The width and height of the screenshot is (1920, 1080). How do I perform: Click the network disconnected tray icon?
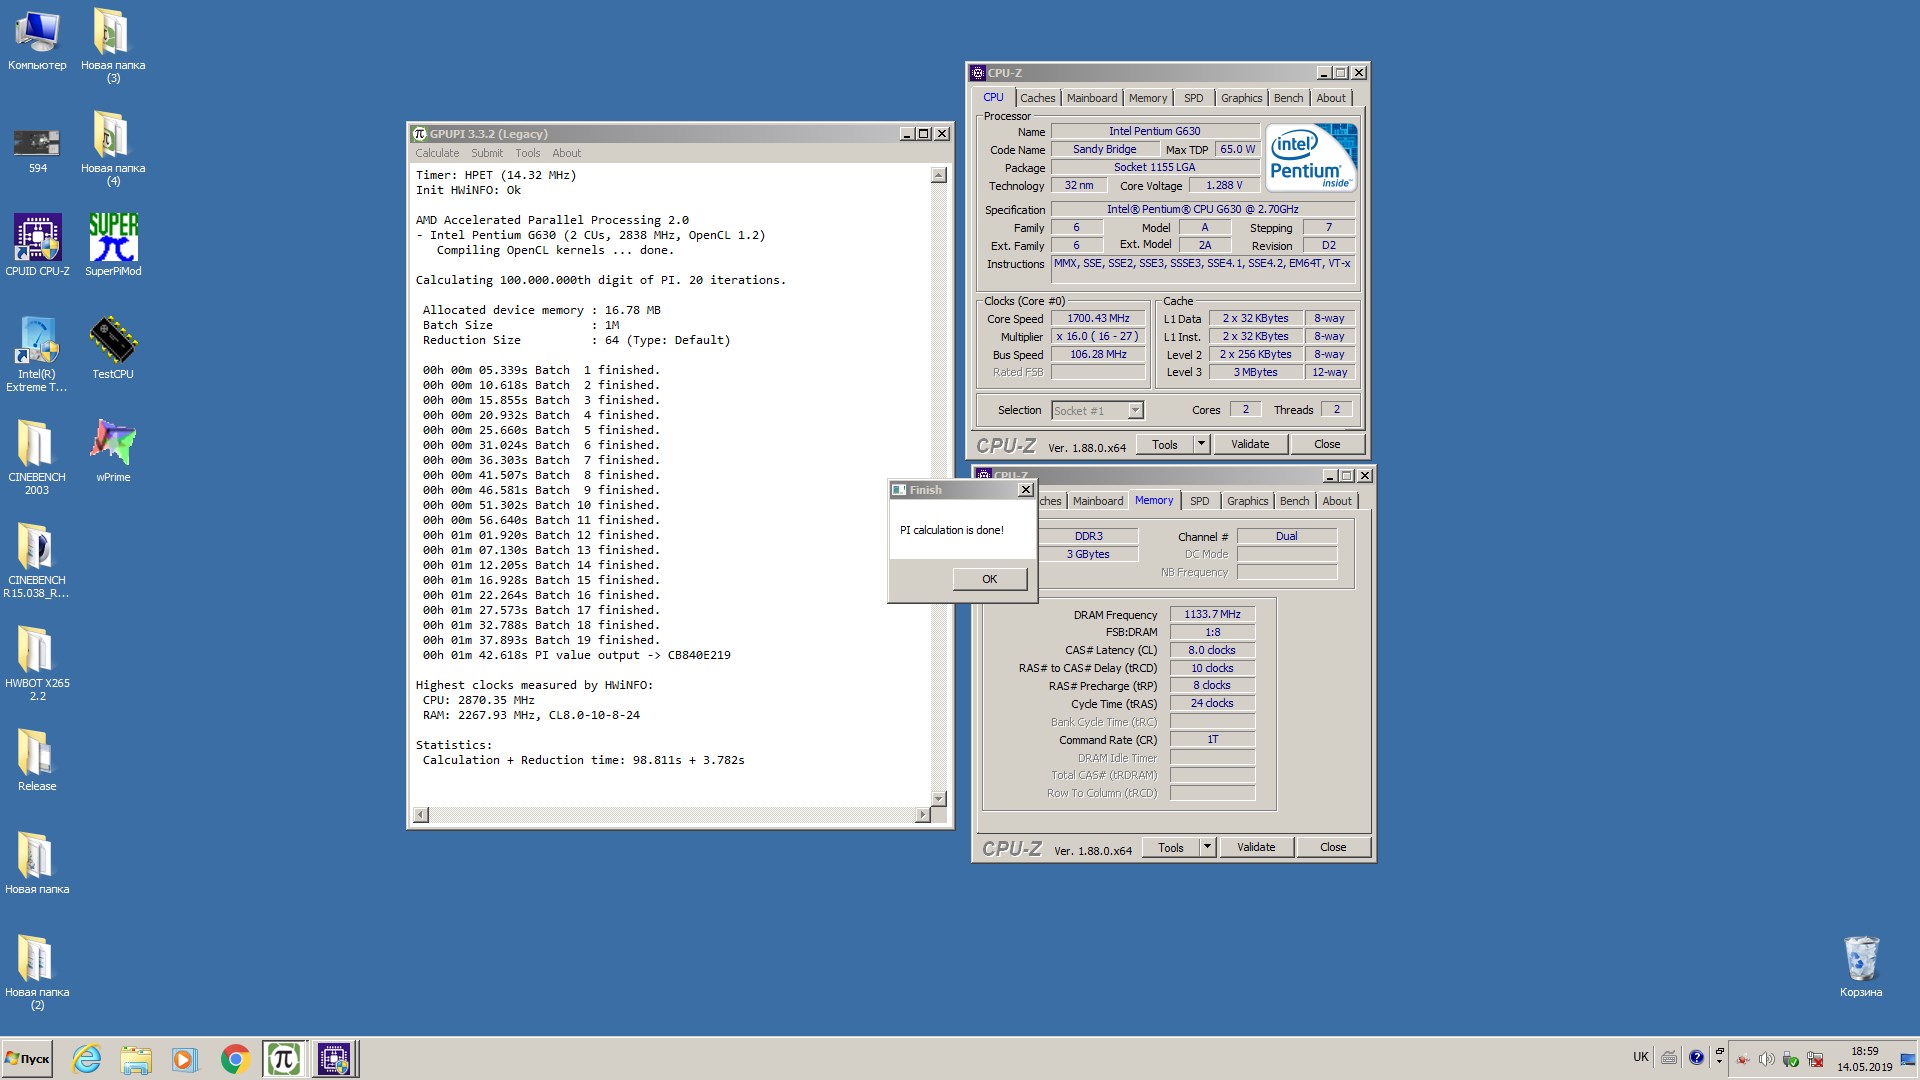[x=1815, y=1059]
